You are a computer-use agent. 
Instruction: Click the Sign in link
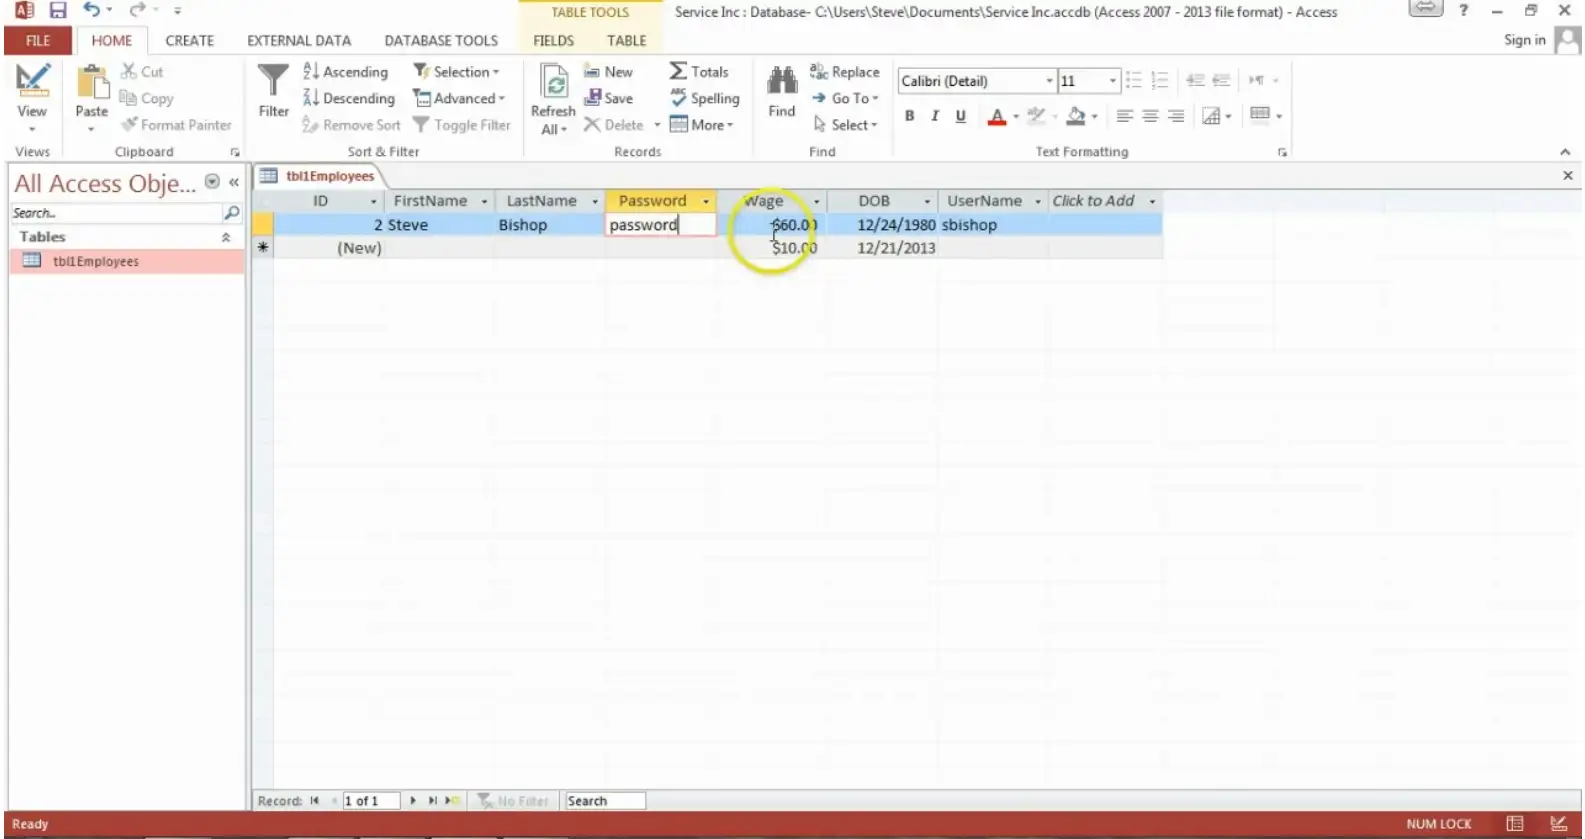(x=1524, y=40)
